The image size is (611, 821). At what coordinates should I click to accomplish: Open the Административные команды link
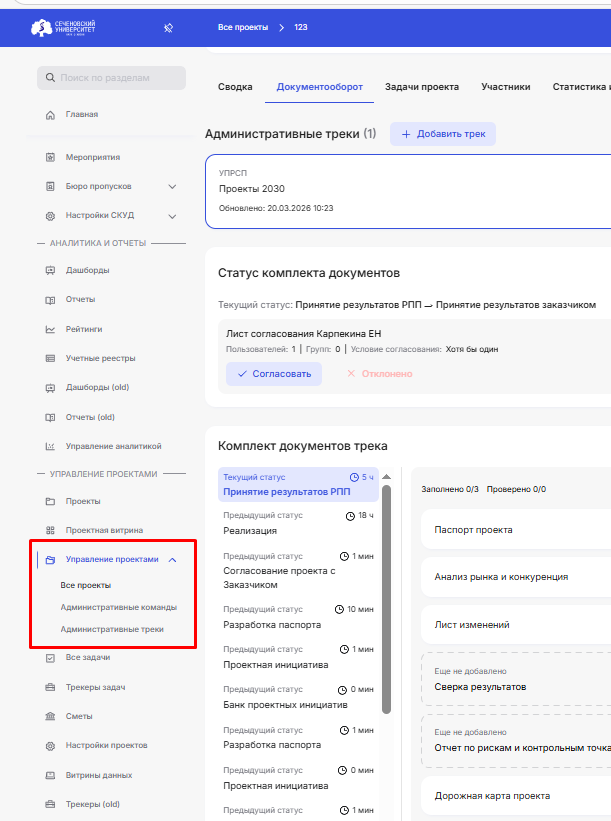[x=118, y=607]
